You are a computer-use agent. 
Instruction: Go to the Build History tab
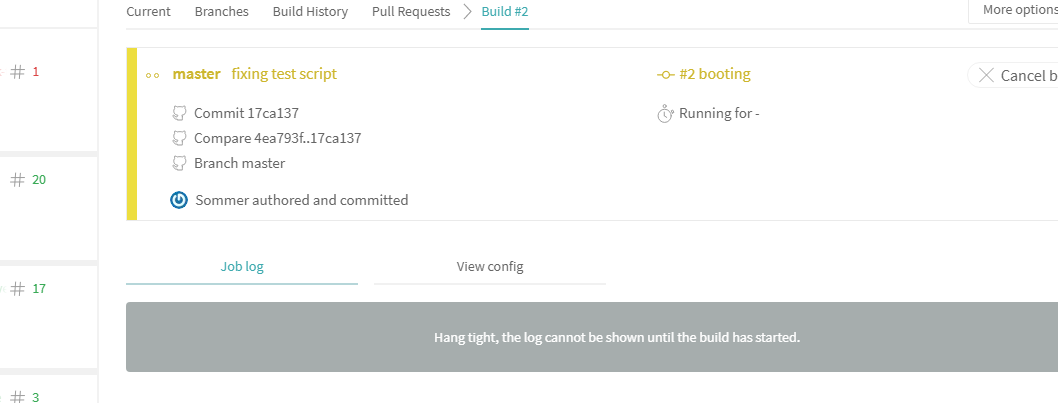tap(310, 12)
